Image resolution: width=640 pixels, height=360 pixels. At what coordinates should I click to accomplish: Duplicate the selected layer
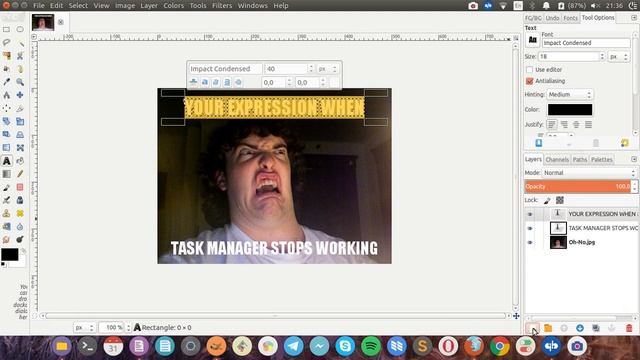point(596,328)
